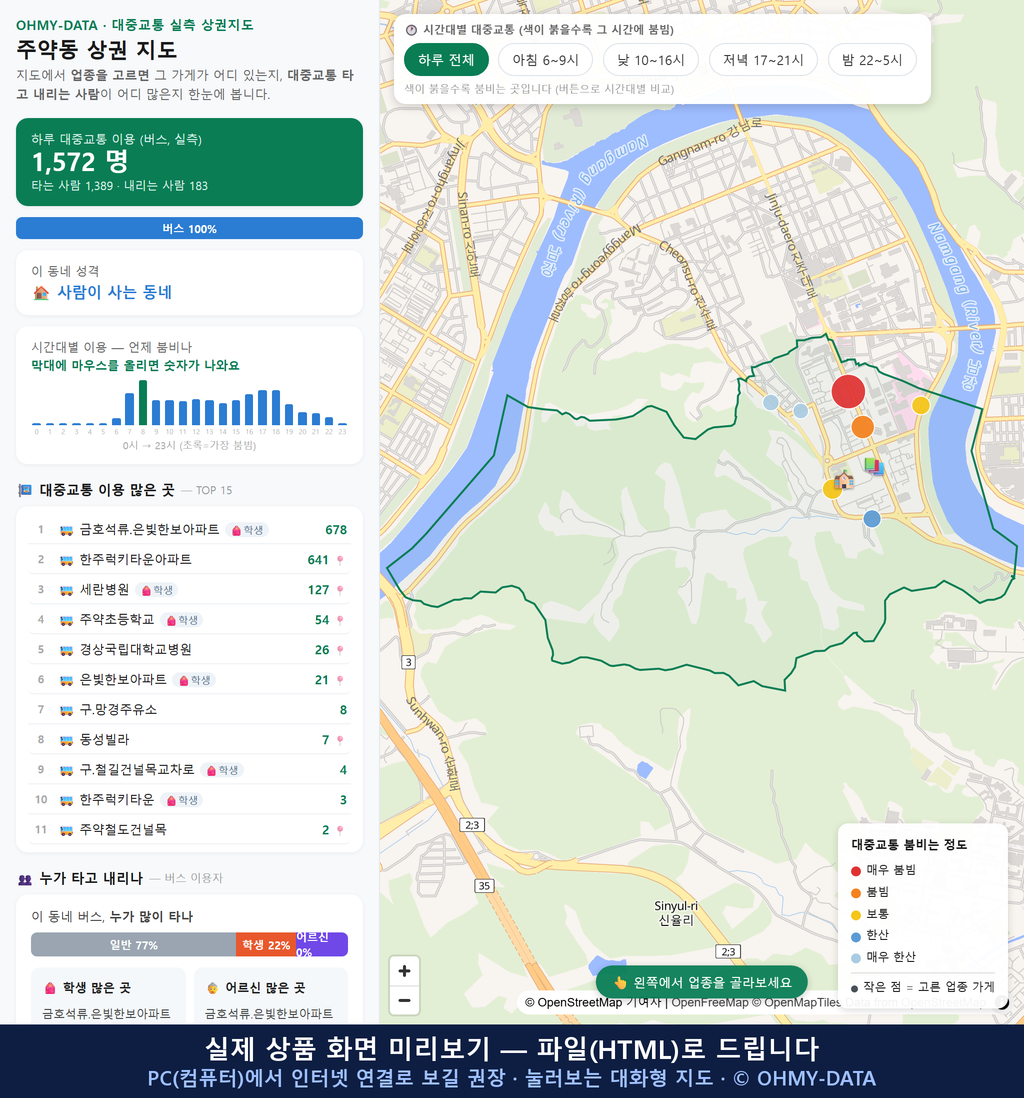Open the OpenStreetMap attribution link
1024x1098 pixels.
click(x=573, y=1002)
